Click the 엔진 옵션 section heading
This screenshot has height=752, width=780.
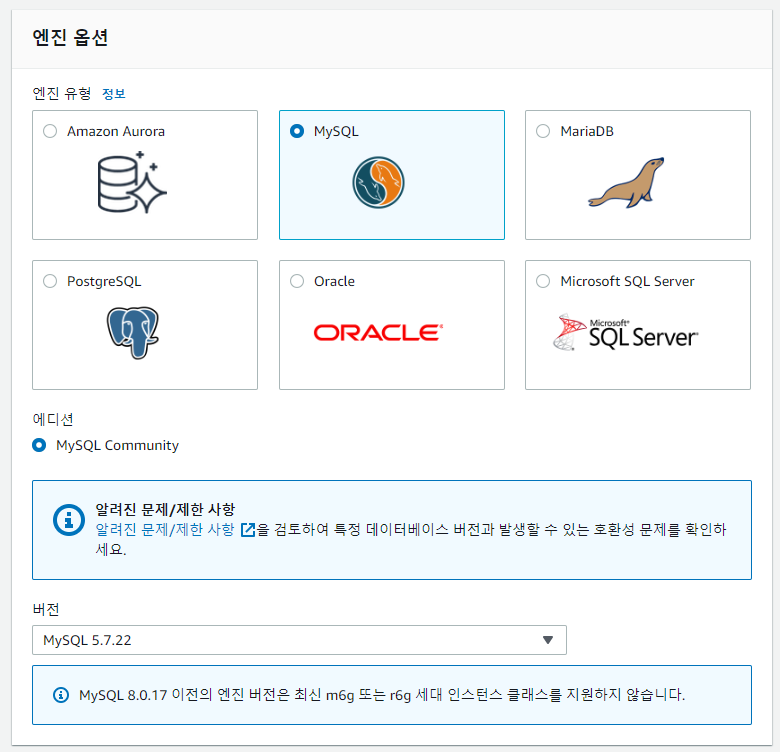click(70, 37)
